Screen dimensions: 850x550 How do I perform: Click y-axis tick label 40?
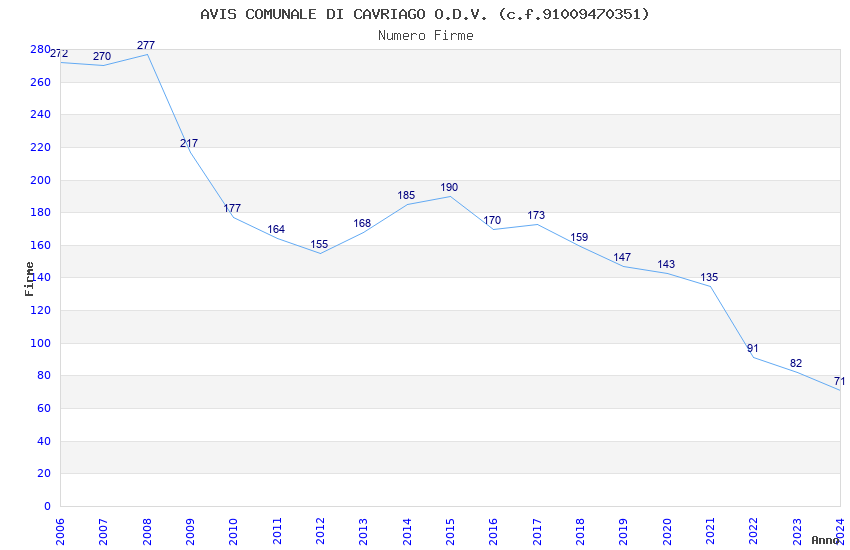tap(44, 442)
